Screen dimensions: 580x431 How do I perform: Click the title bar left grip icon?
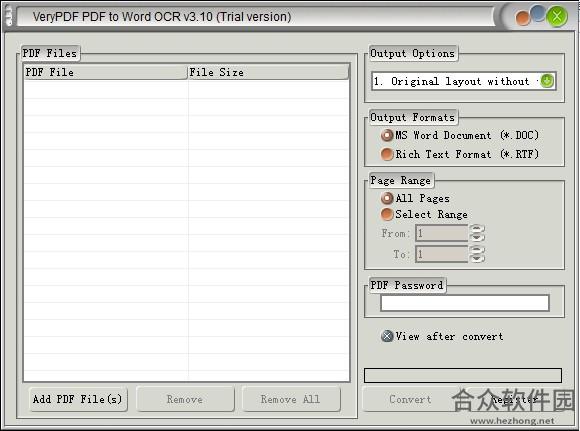coord(9,16)
